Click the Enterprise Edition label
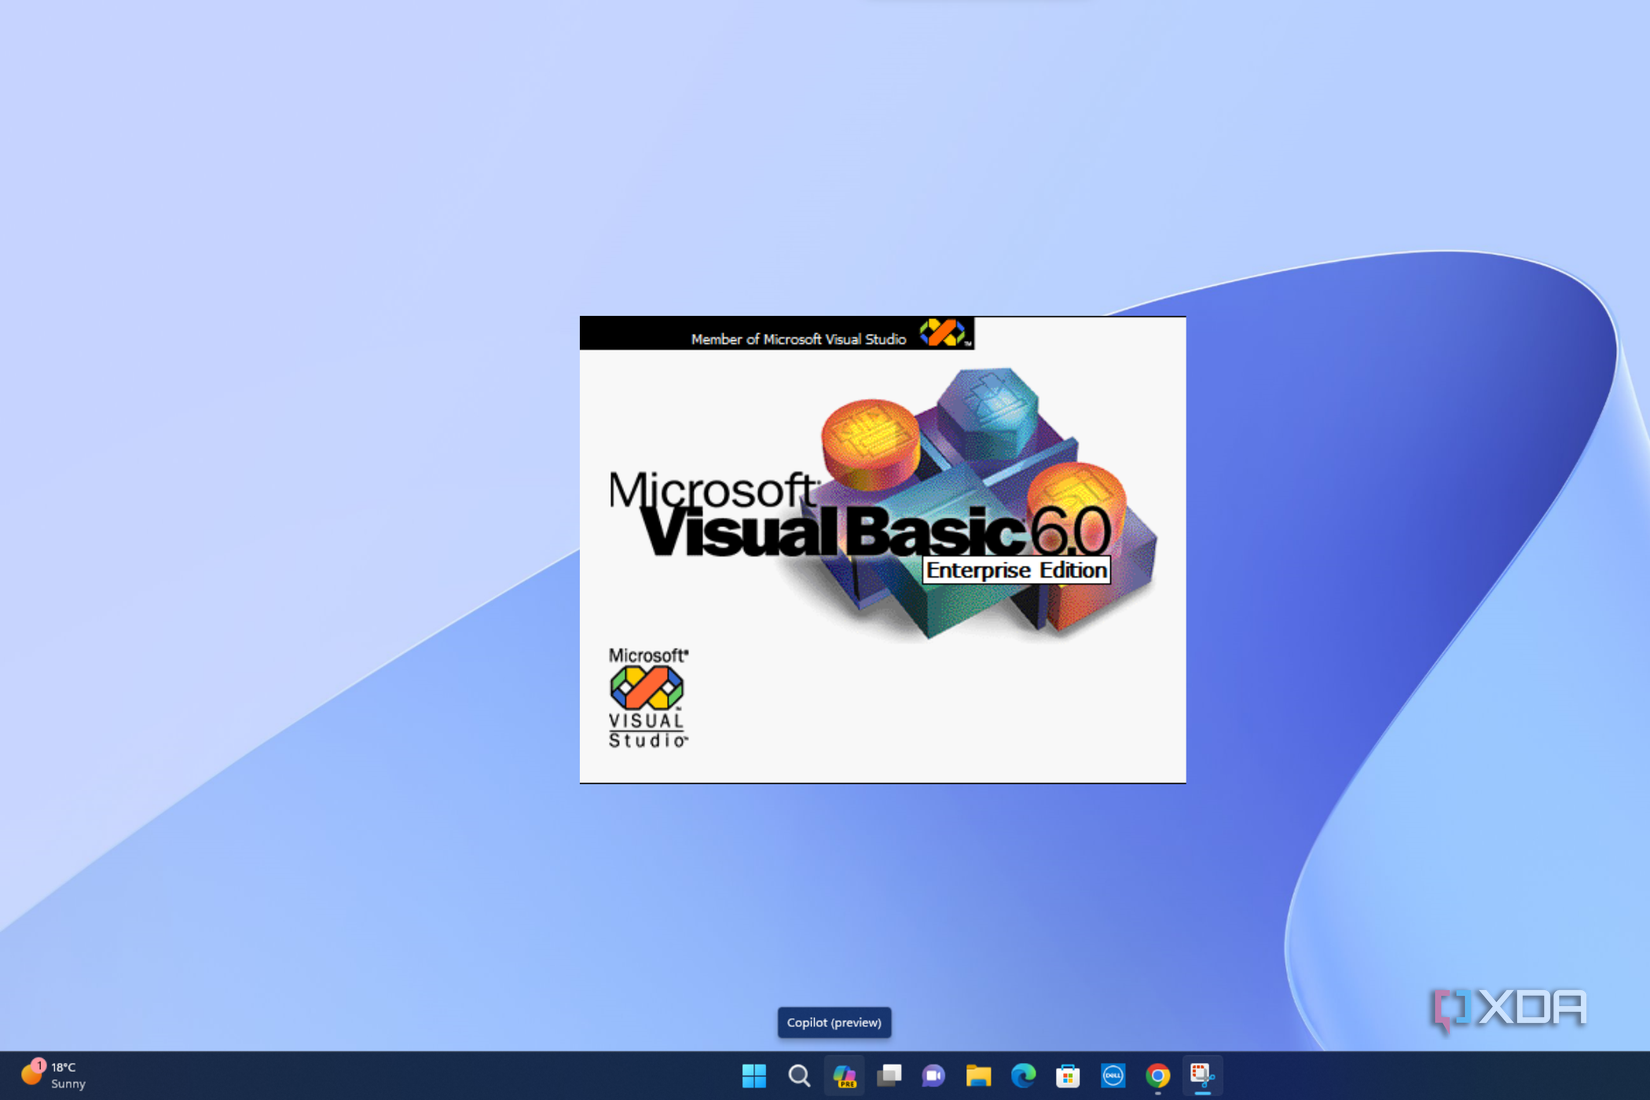1650x1100 pixels. click(x=1015, y=570)
